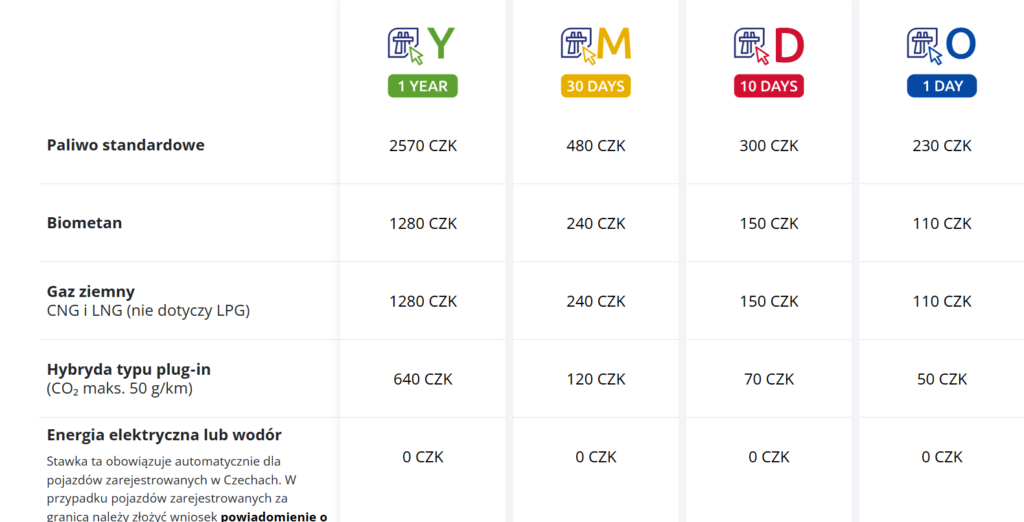
Task: Click the one-day vignette highway icon
Action: click(x=924, y=44)
